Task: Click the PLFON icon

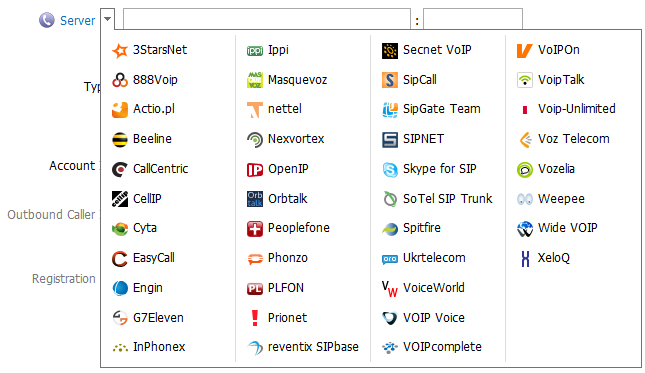Action: pyautogui.click(x=255, y=288)
